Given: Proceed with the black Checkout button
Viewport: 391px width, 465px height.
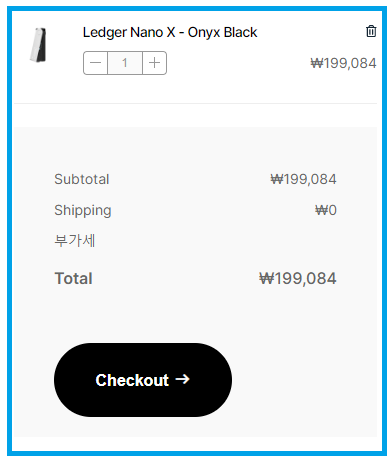Looking at the screenshot, I should coord(143,380).
